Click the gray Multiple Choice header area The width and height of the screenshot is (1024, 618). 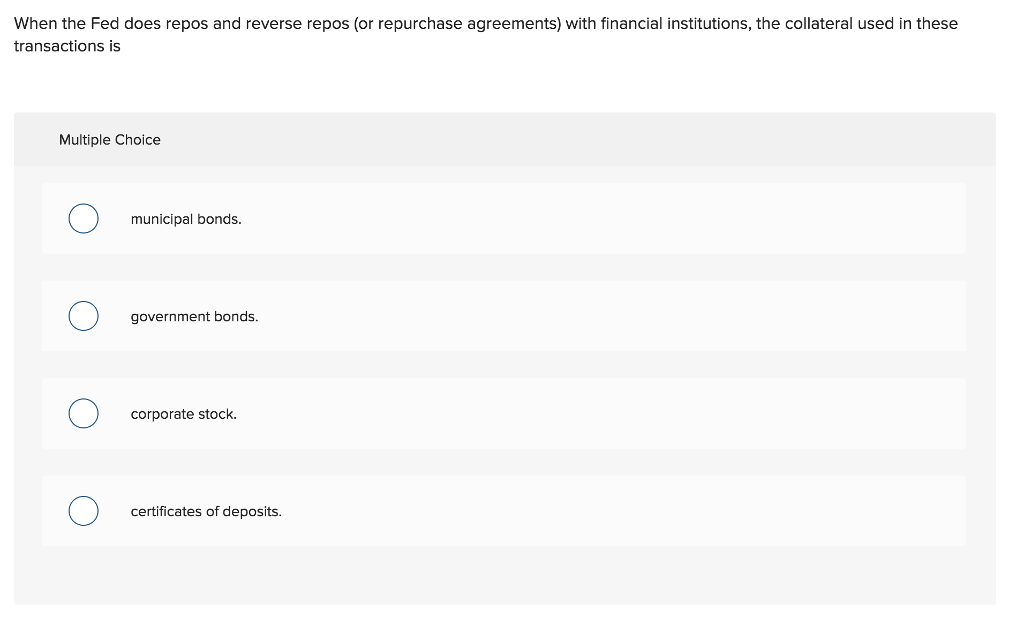point(504,140)
